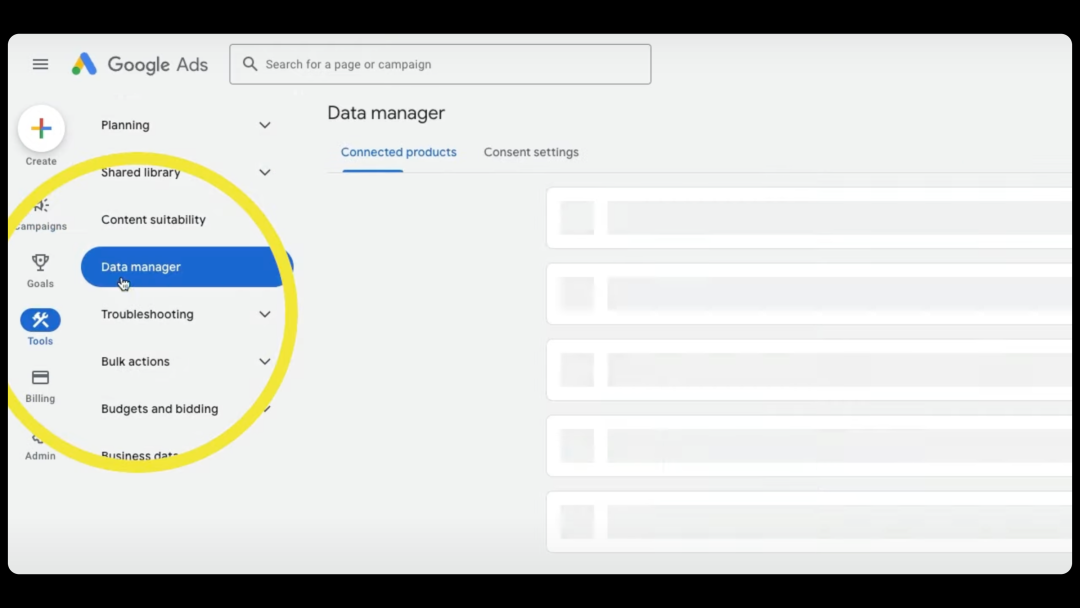This screenshot has height=608, width=1080.
Task: Open the Troubleshooting section
Action: pyautogui.click(x=147, y=314)
